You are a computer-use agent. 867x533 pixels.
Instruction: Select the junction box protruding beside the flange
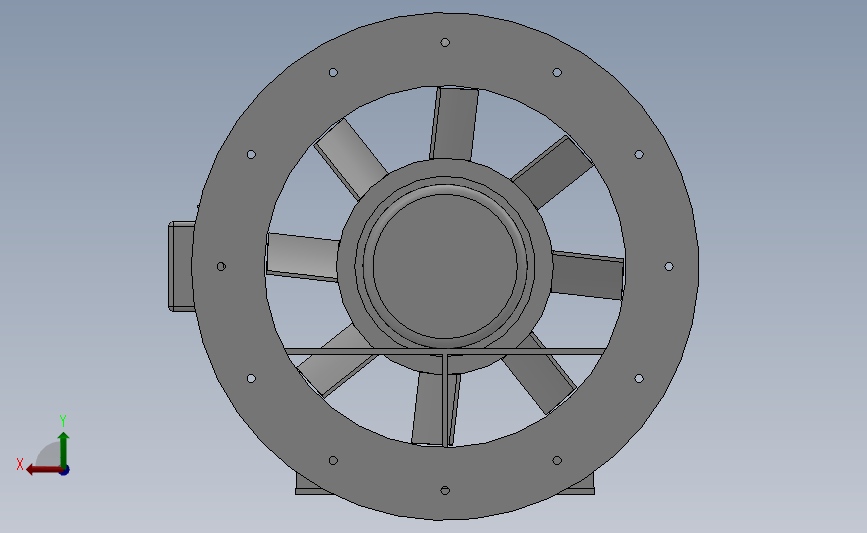(181, 266)
